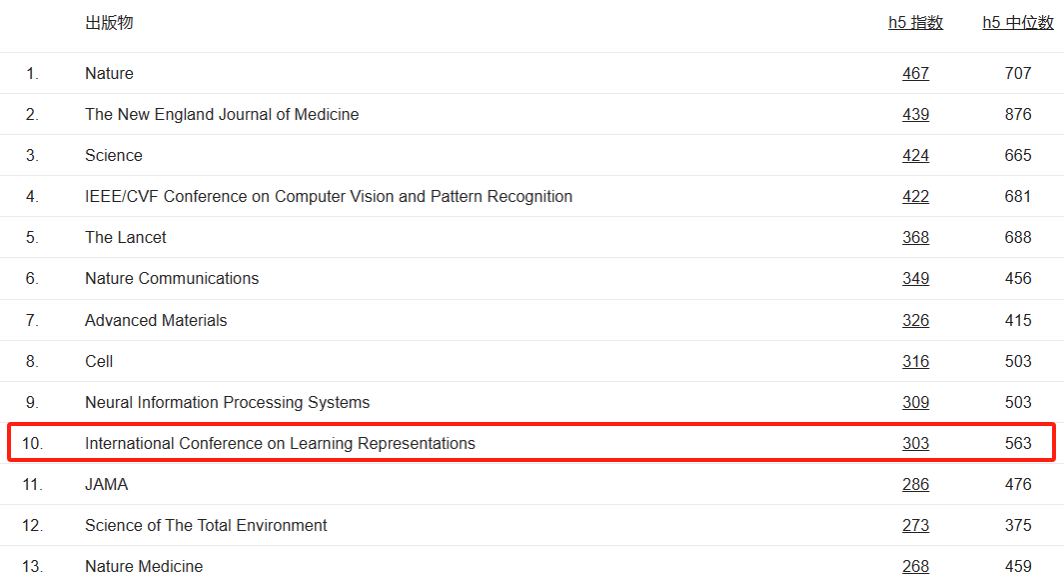The width and height of the screenshot is (1064, 585).
Task: Click the Nature Communications publication name
Action: click(172, 278)
